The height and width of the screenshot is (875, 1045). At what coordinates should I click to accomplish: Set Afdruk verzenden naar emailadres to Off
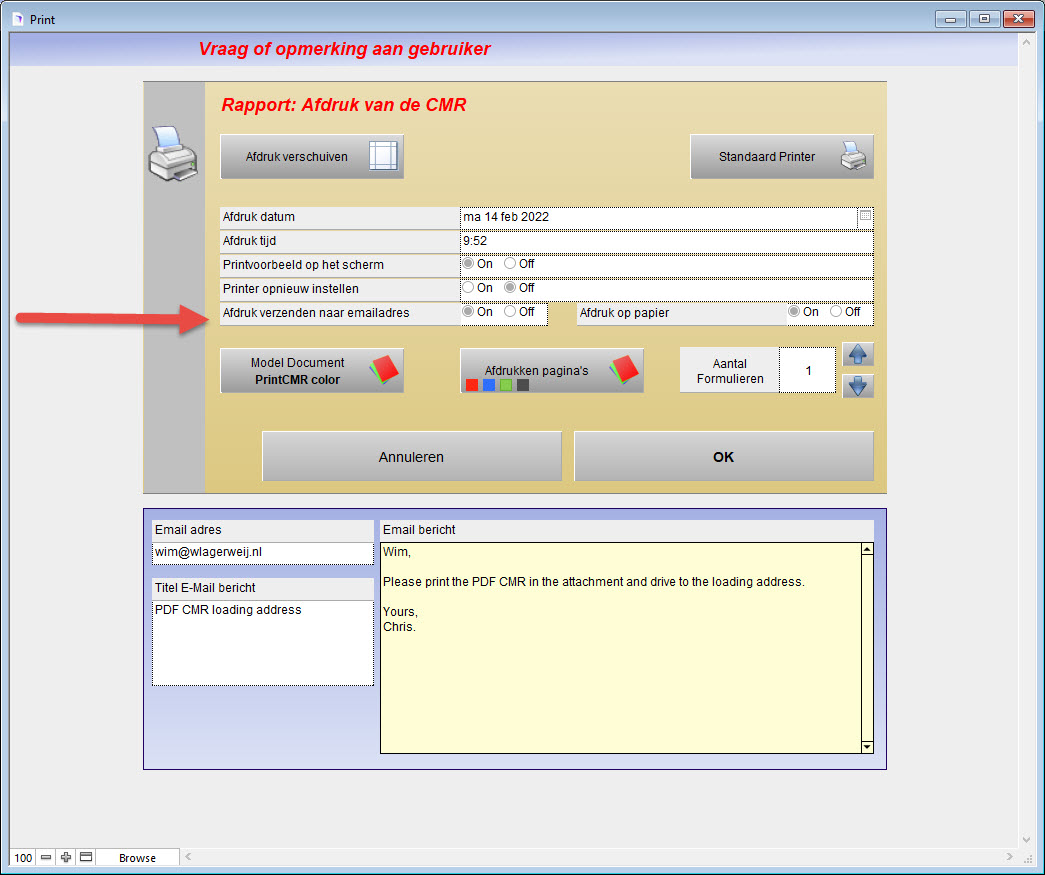click(511, 312)
